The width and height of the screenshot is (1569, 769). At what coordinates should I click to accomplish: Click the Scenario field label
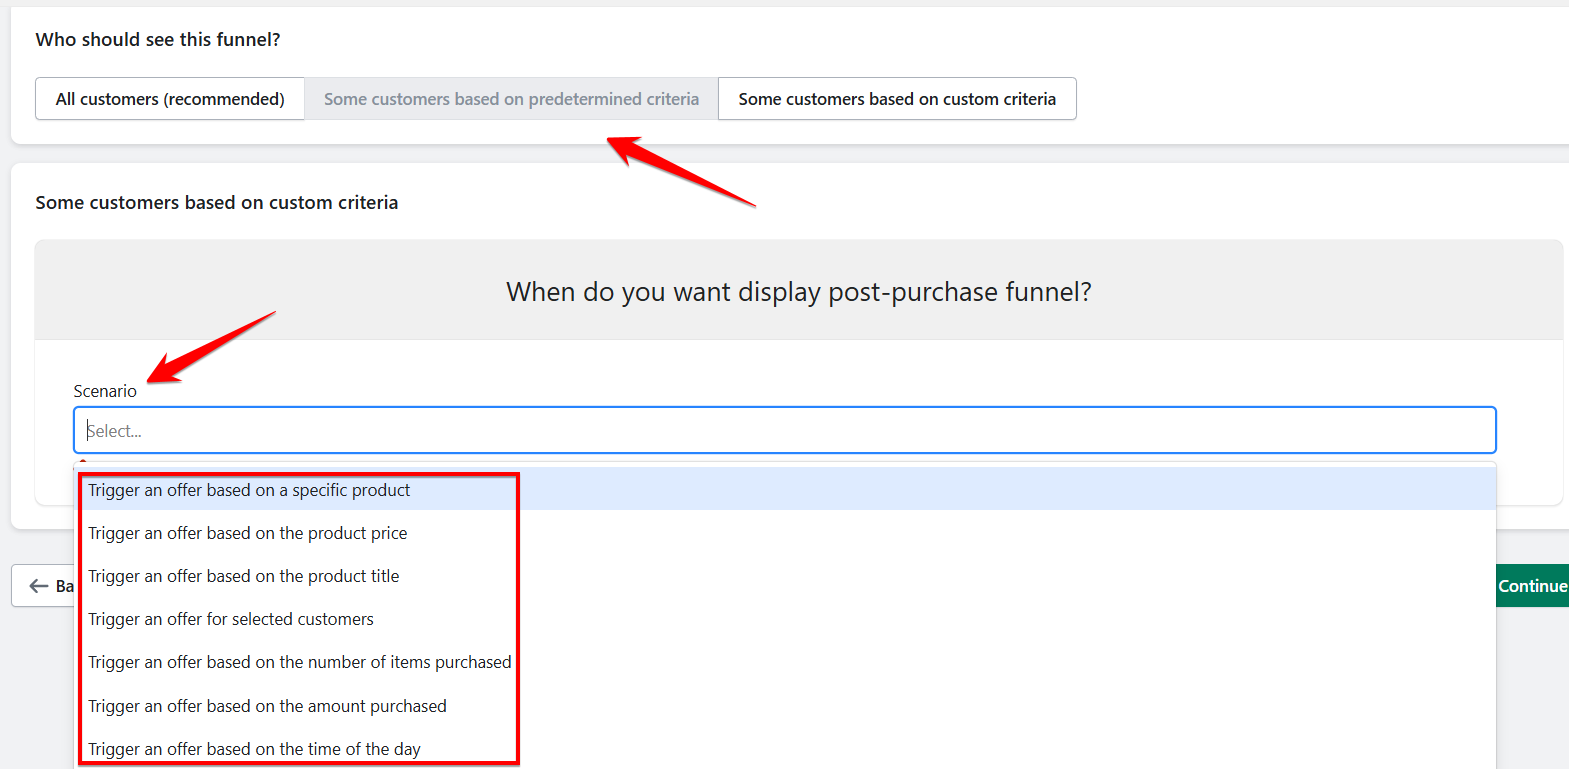click(105, 391)
